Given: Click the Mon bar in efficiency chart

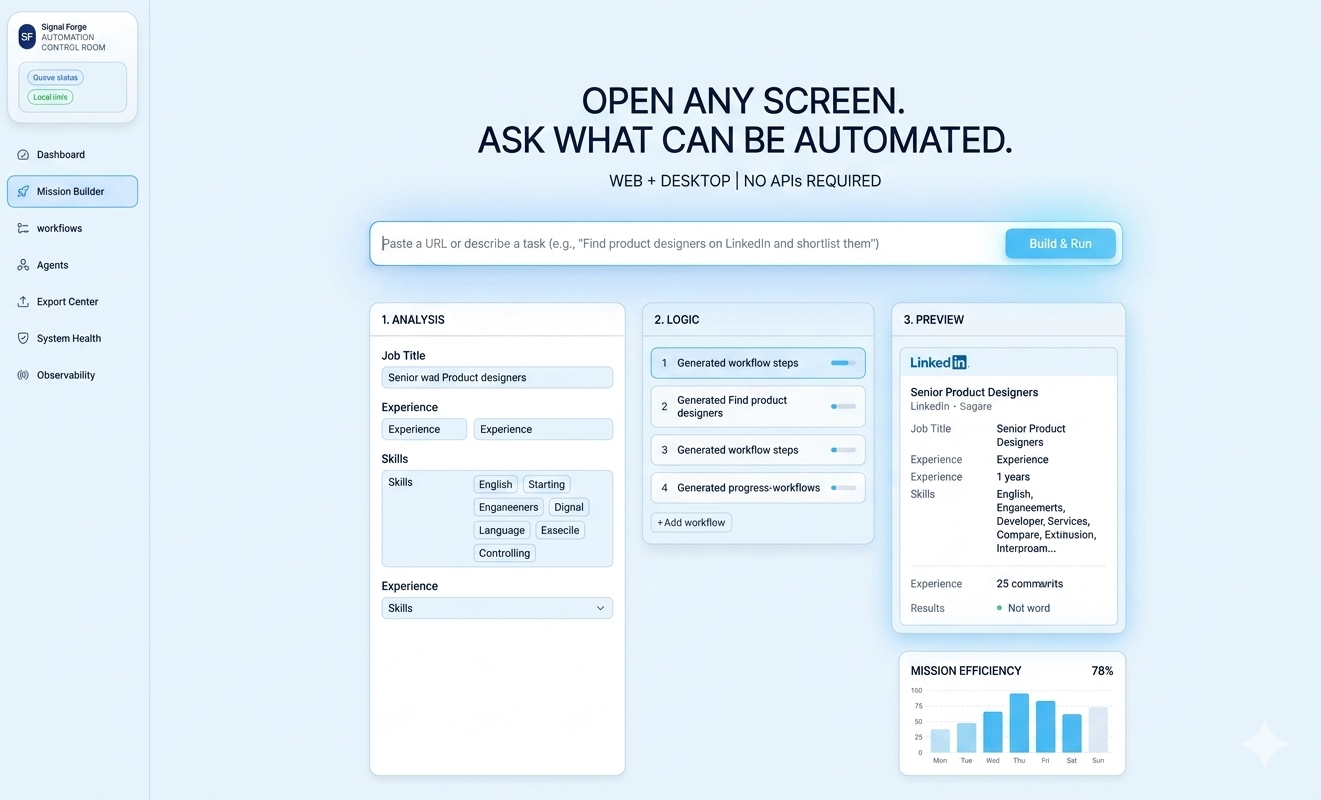Looking at the screenshot, I should coord(940,741).
